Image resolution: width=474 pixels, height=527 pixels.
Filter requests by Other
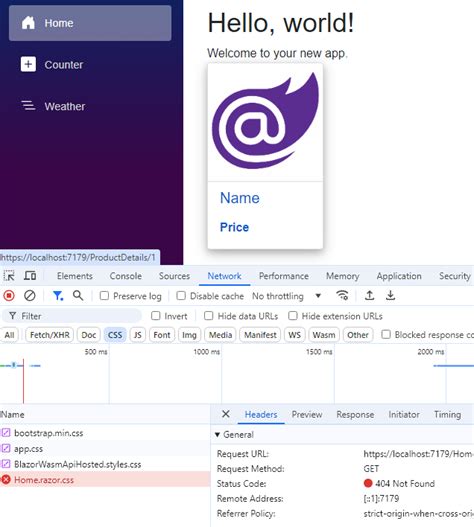click(x=358, y=335)
